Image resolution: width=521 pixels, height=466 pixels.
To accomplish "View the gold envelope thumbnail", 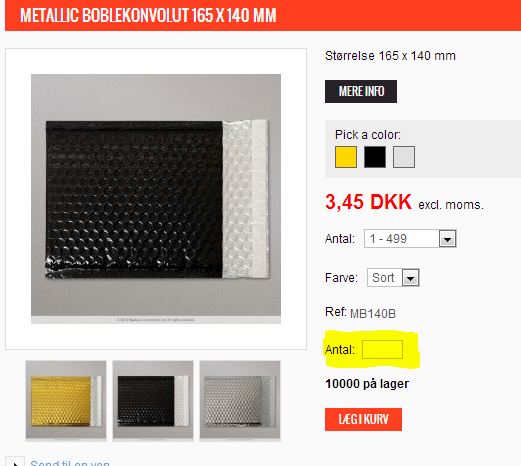I will click(66, 401).
